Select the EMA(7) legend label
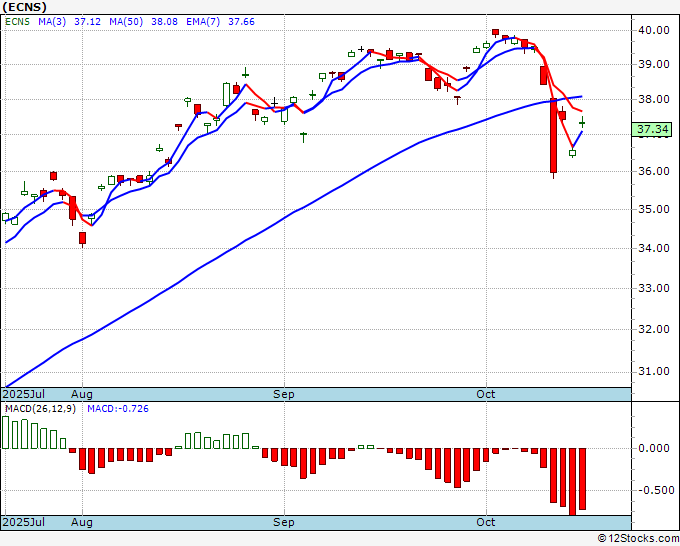Image resolution: width=680 pixels, height=546 pixels. [203, 22]
